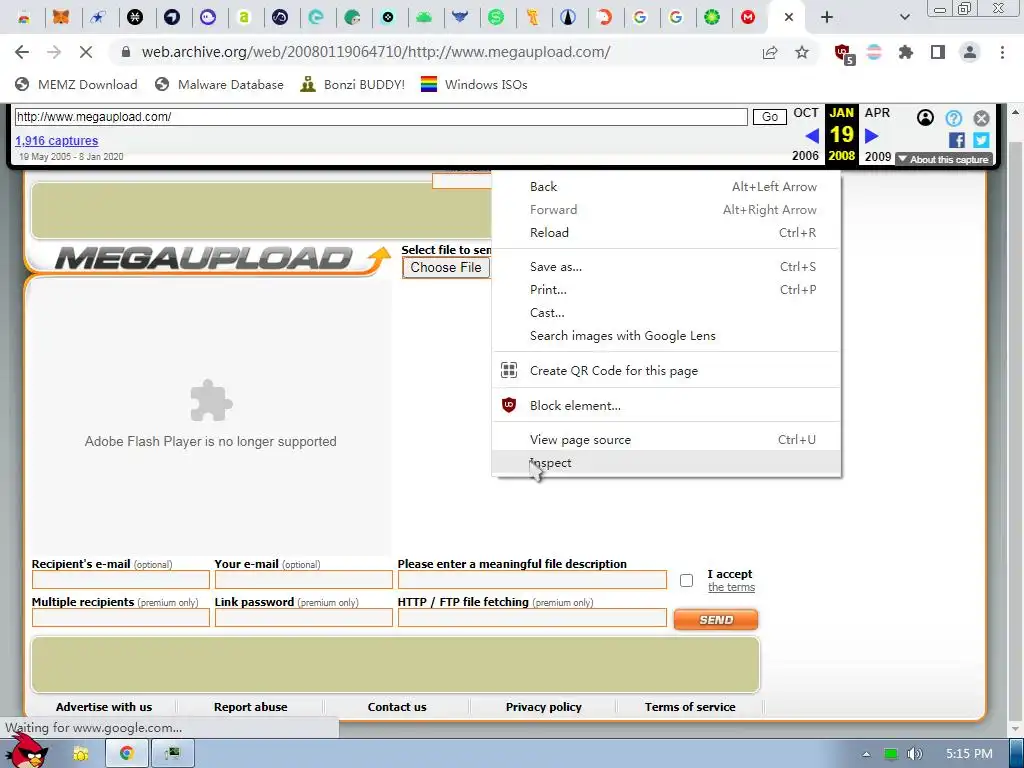Click the Your e-mail field
1024x768 pixels.
304,580
